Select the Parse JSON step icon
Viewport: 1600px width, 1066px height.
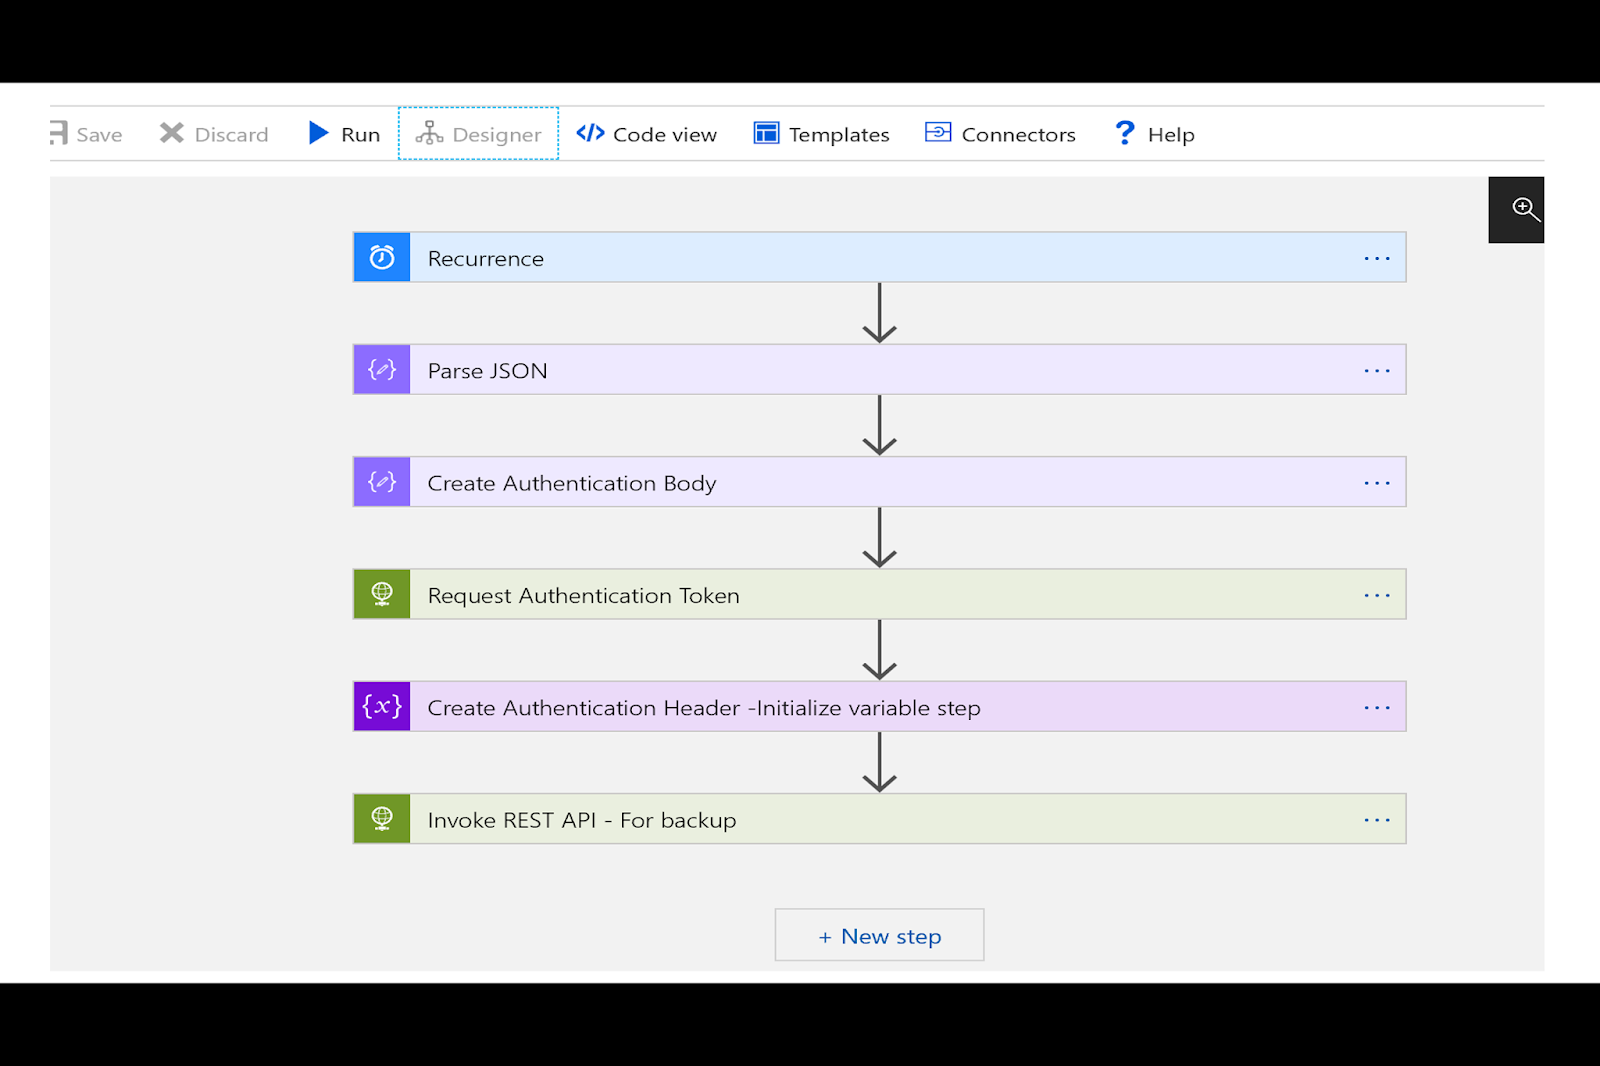point(381,369)
